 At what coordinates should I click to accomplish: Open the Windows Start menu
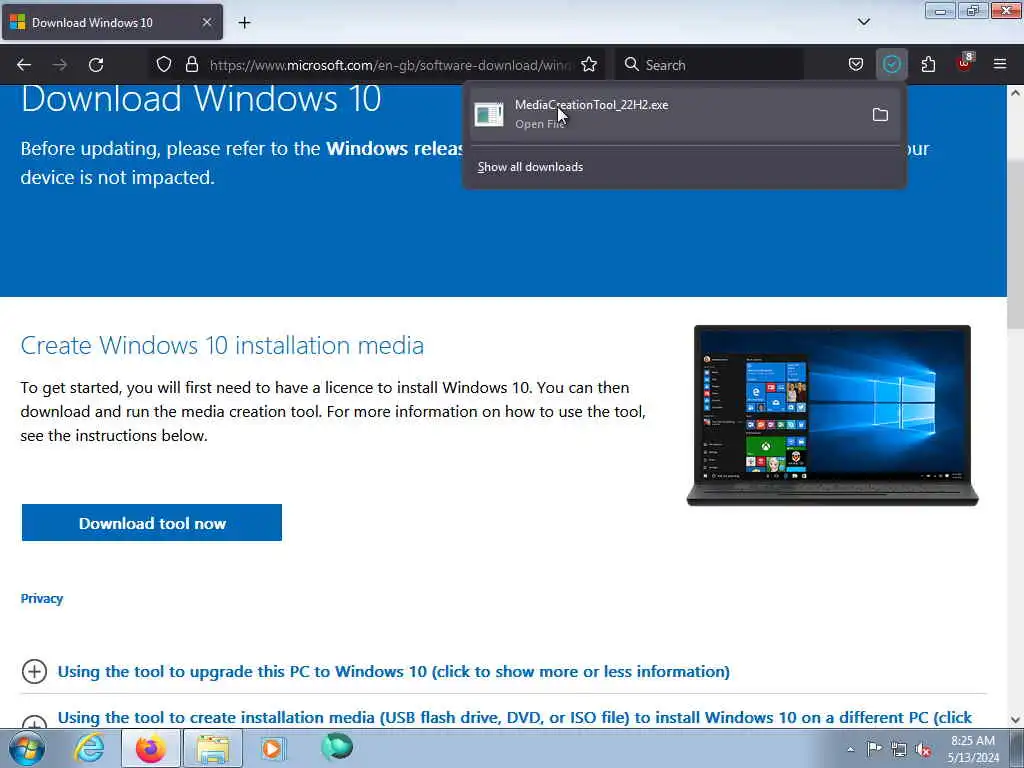(x=27, y=748)
